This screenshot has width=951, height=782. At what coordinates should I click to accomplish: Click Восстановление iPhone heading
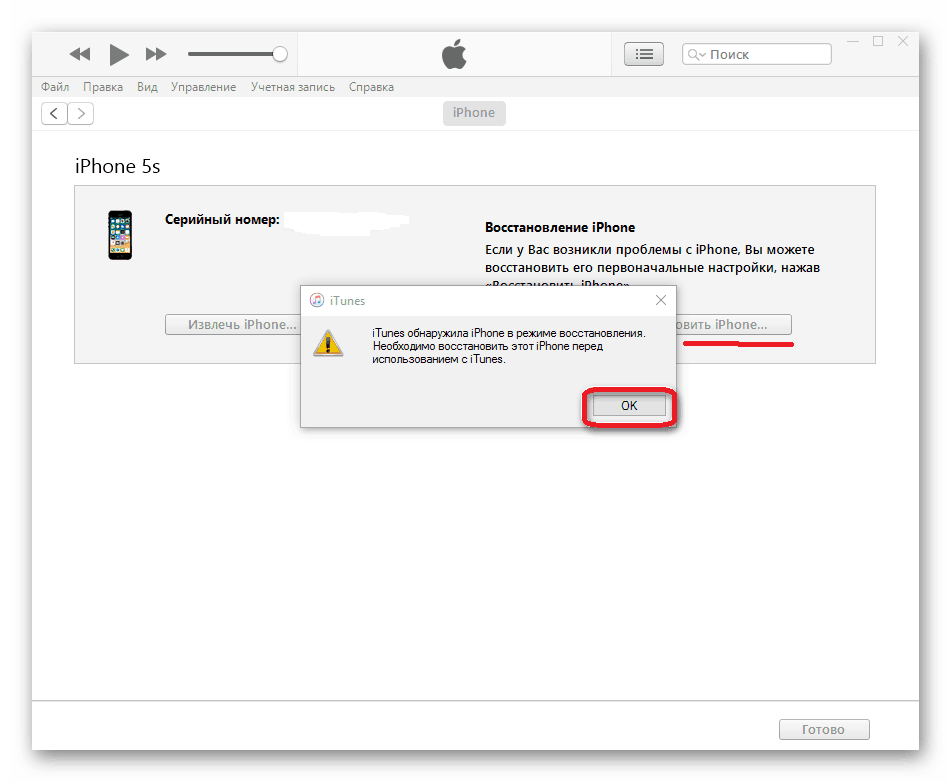560,228
